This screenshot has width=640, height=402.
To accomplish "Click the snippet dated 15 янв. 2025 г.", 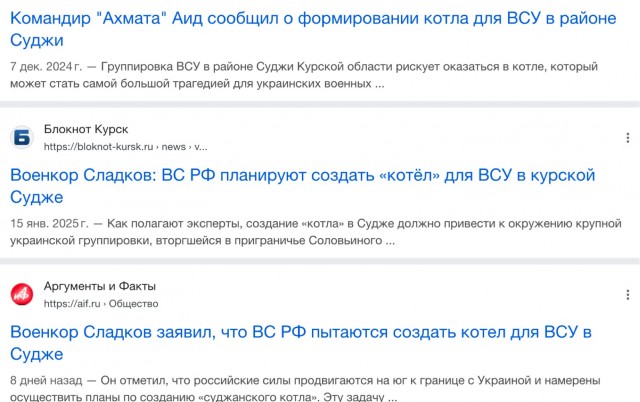I will click(x=316, y=232).
